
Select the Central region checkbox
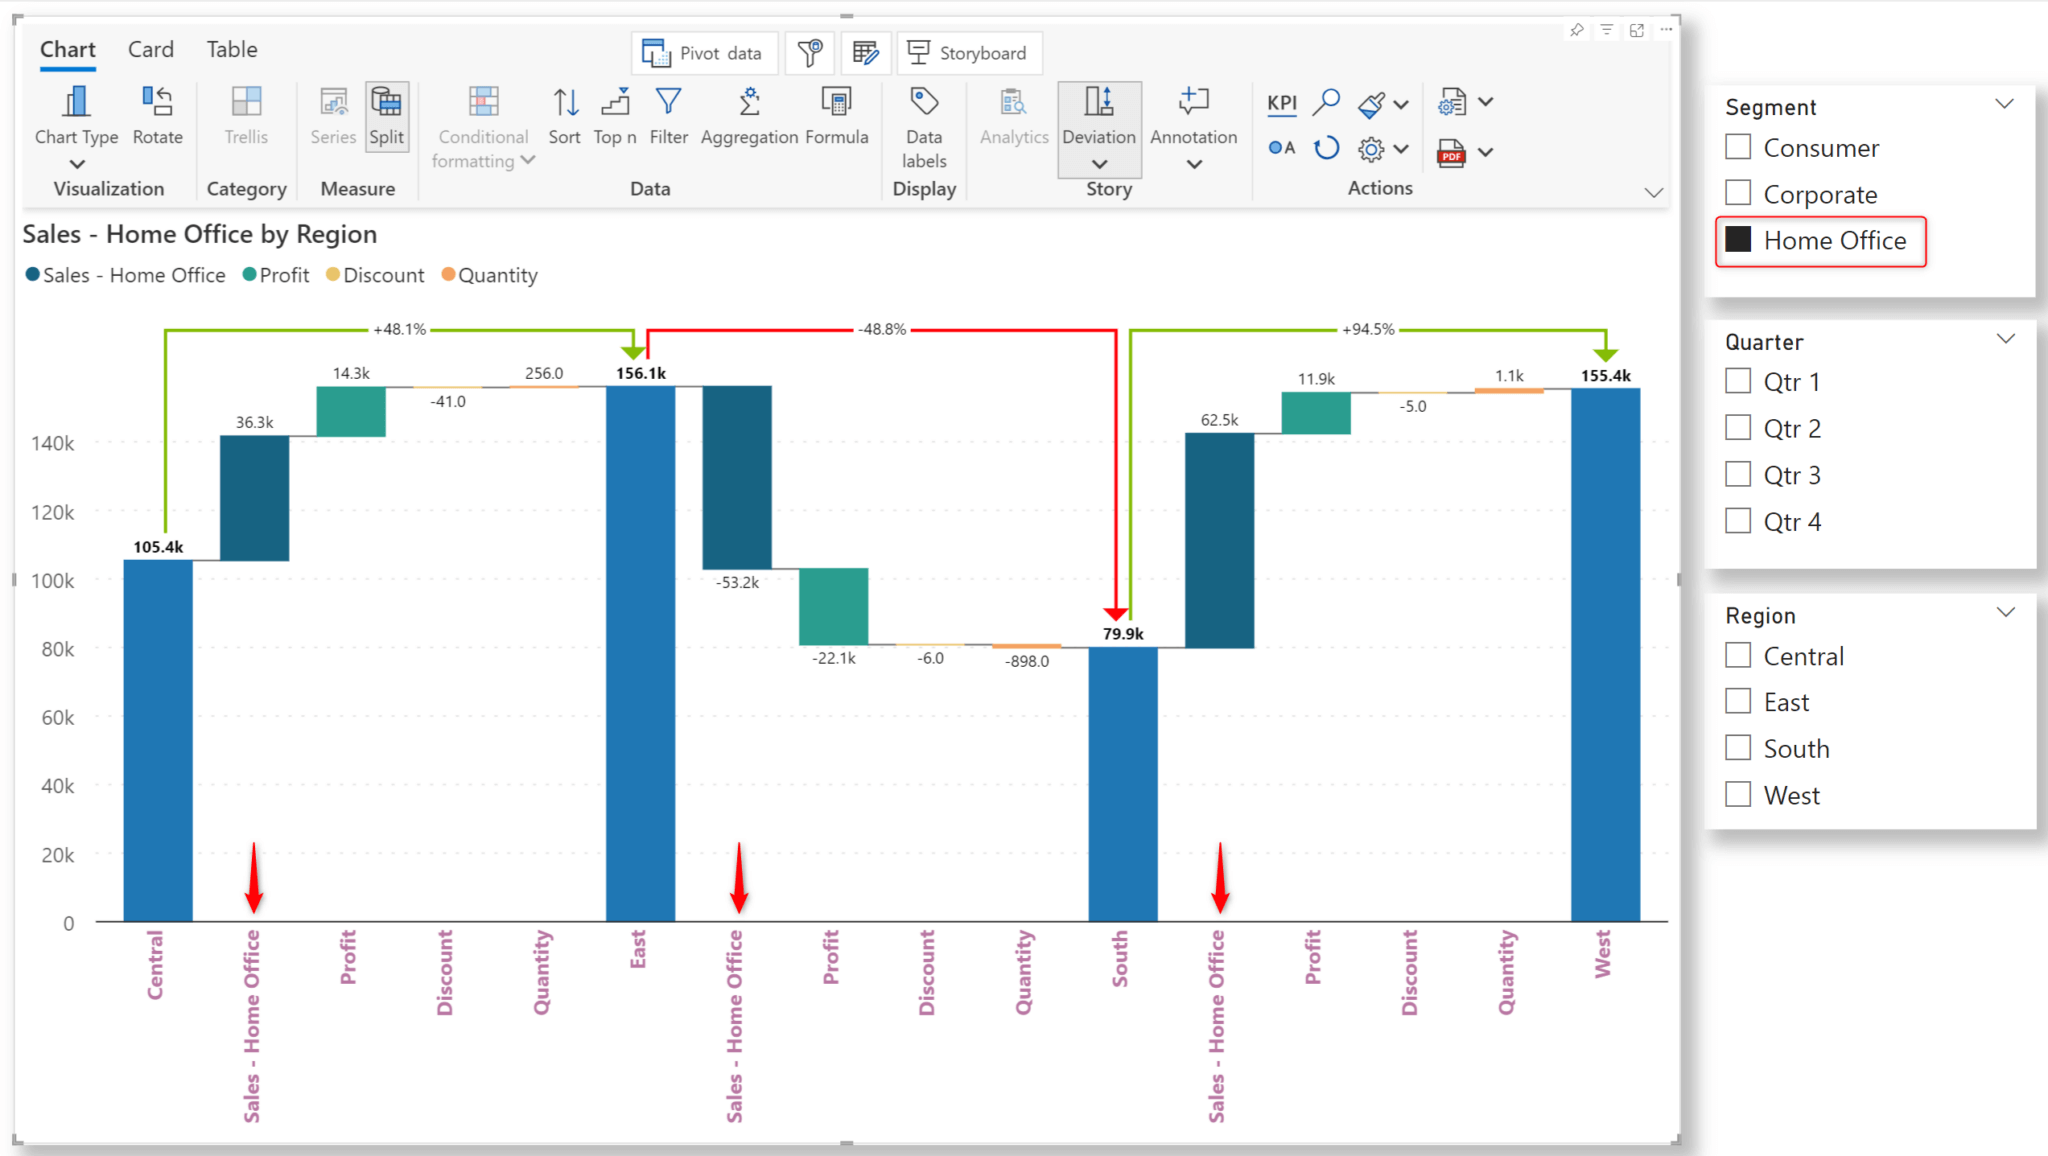click(x=1738, y=655)
